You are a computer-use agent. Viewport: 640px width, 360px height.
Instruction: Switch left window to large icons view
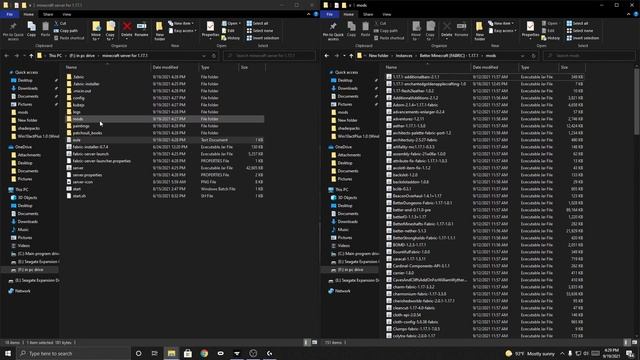tap(314, 342)
